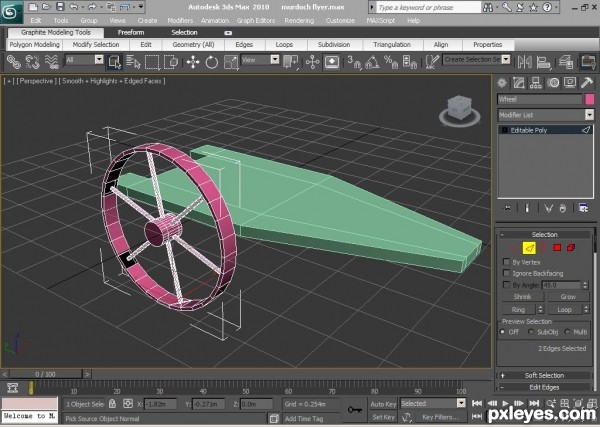Open the Hierarchy command panel tab
This screenshot has height=427, width=600.
[x=536, y=83]
